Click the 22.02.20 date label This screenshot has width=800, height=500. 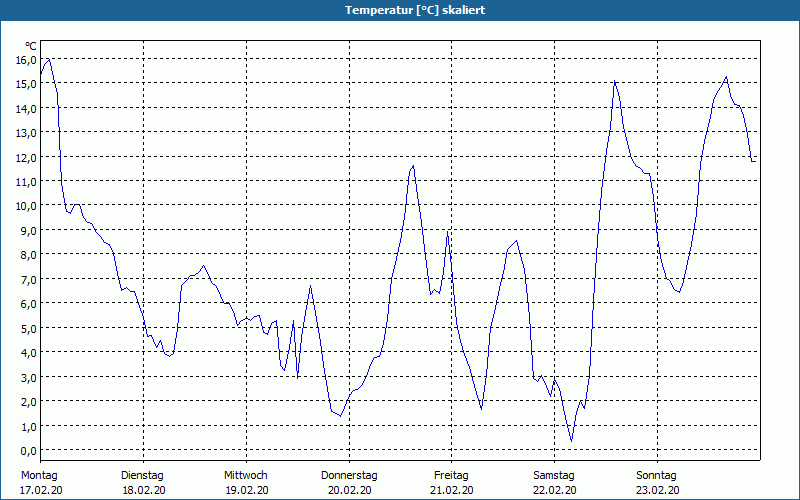point(555,490)
